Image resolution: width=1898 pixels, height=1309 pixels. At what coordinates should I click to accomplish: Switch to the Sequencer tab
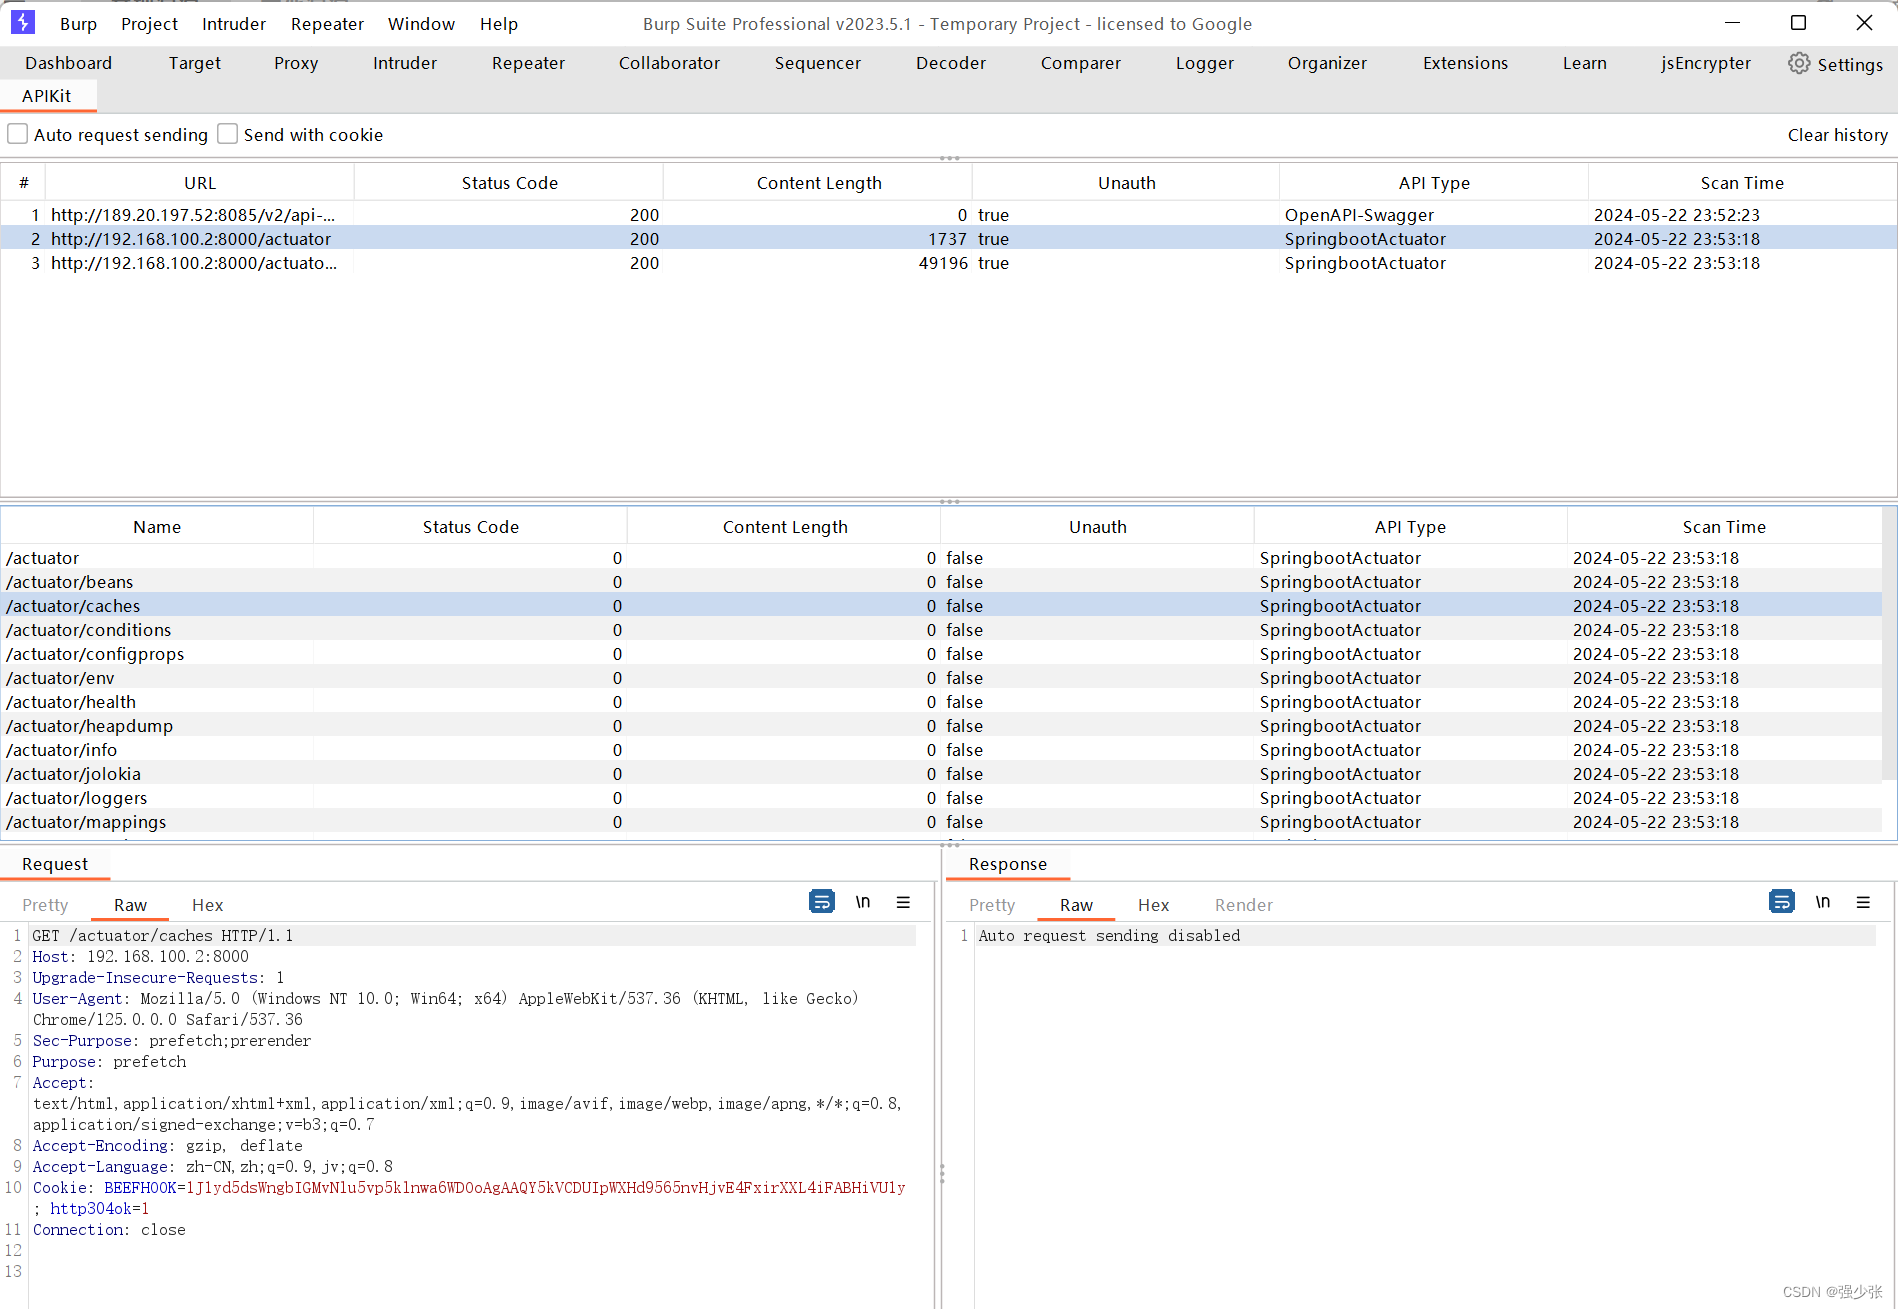pos(817,63)
